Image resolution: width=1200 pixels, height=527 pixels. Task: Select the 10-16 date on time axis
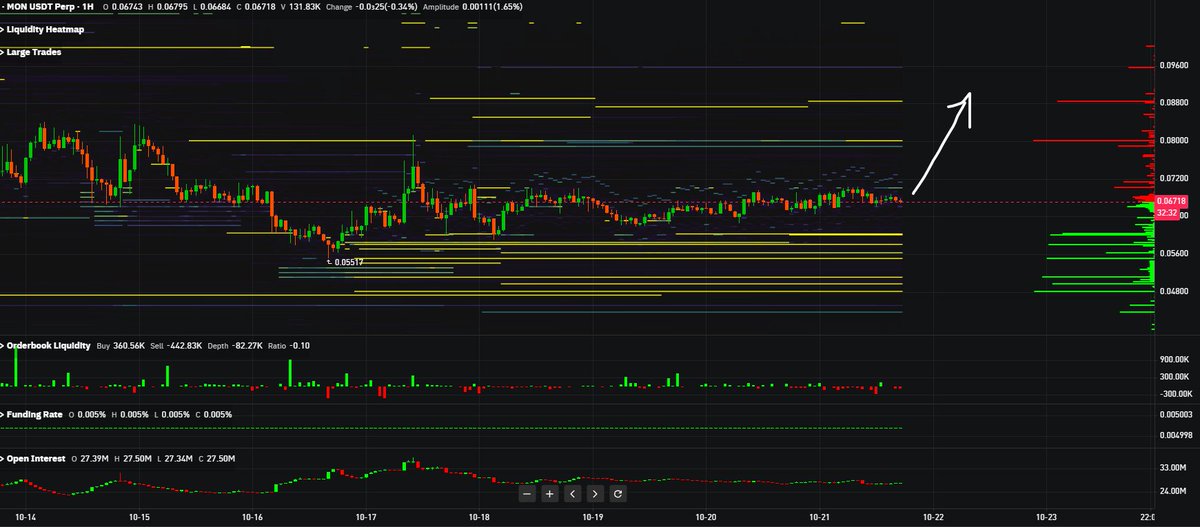252,518
